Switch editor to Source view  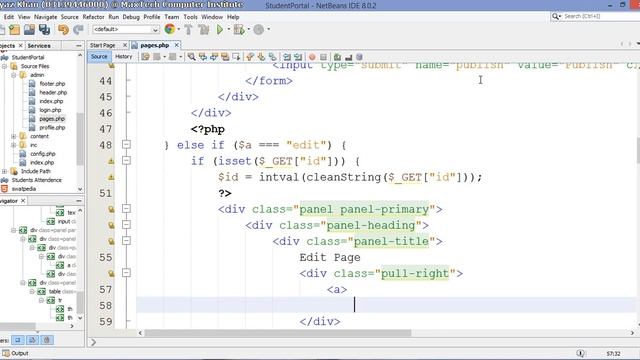(x=99, y=57)
